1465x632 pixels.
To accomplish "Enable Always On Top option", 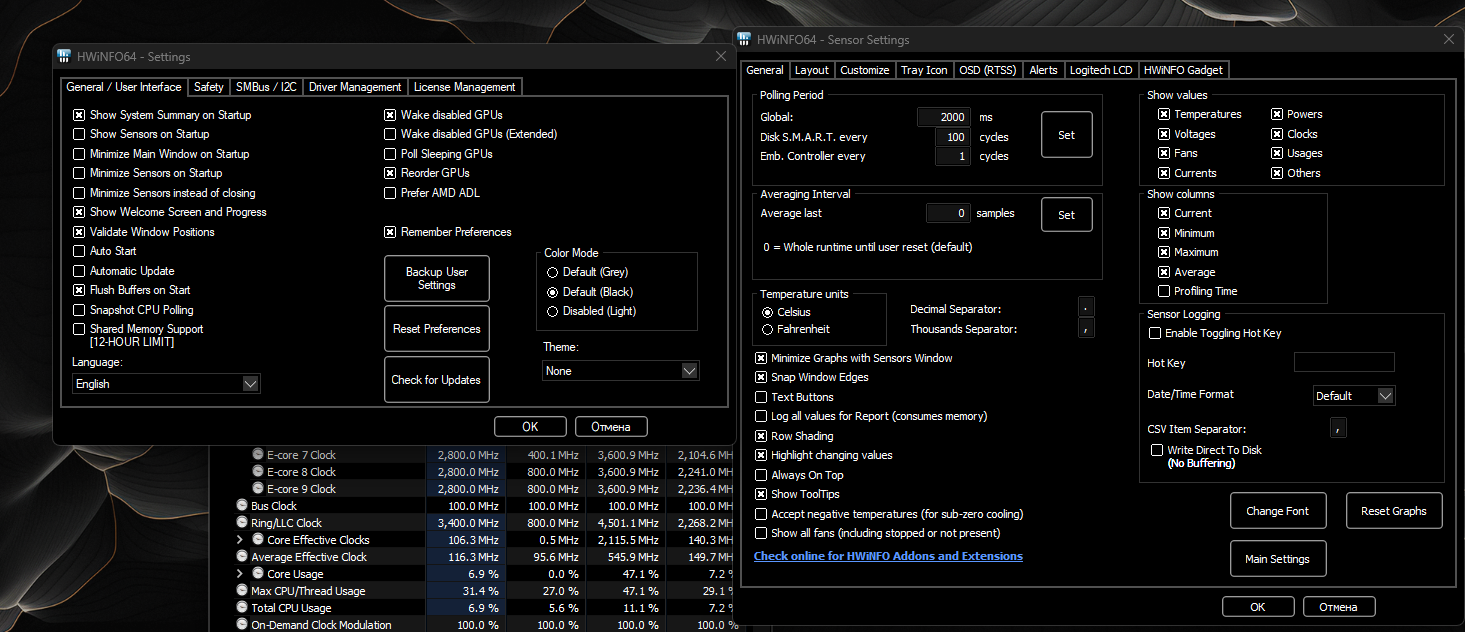I will (x=761, y=475).
